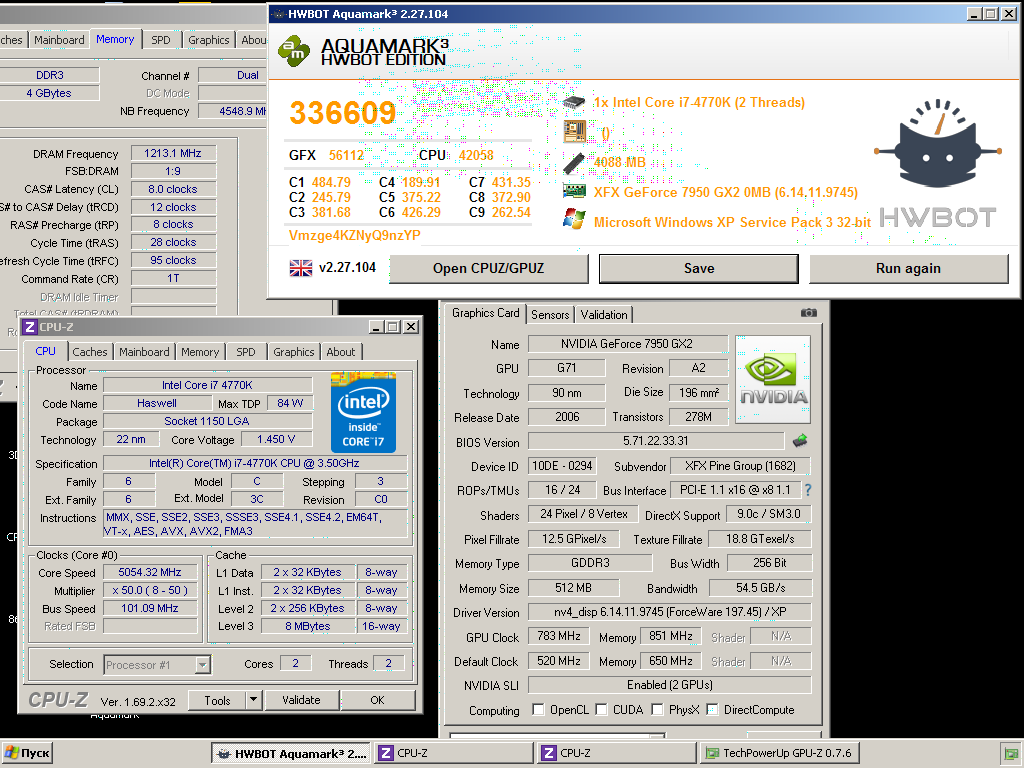Viewport: 1024px width, 768px height.
Task: Click the processor chip icon in Aquamark results
Action: [x=574, y=103]
